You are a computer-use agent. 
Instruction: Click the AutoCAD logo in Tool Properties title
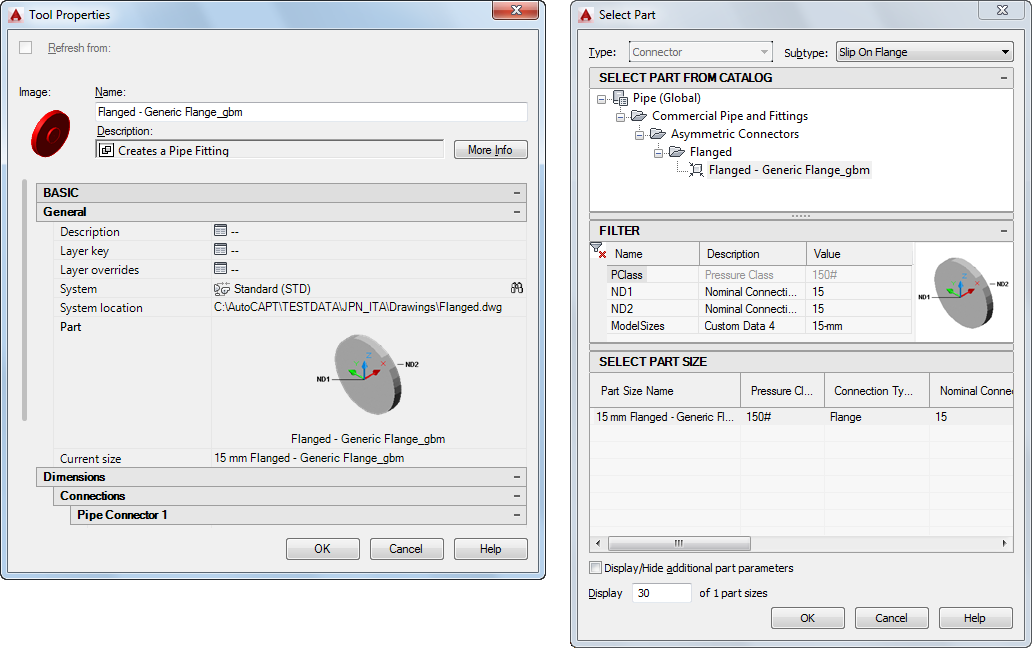(x=16, y=14)
